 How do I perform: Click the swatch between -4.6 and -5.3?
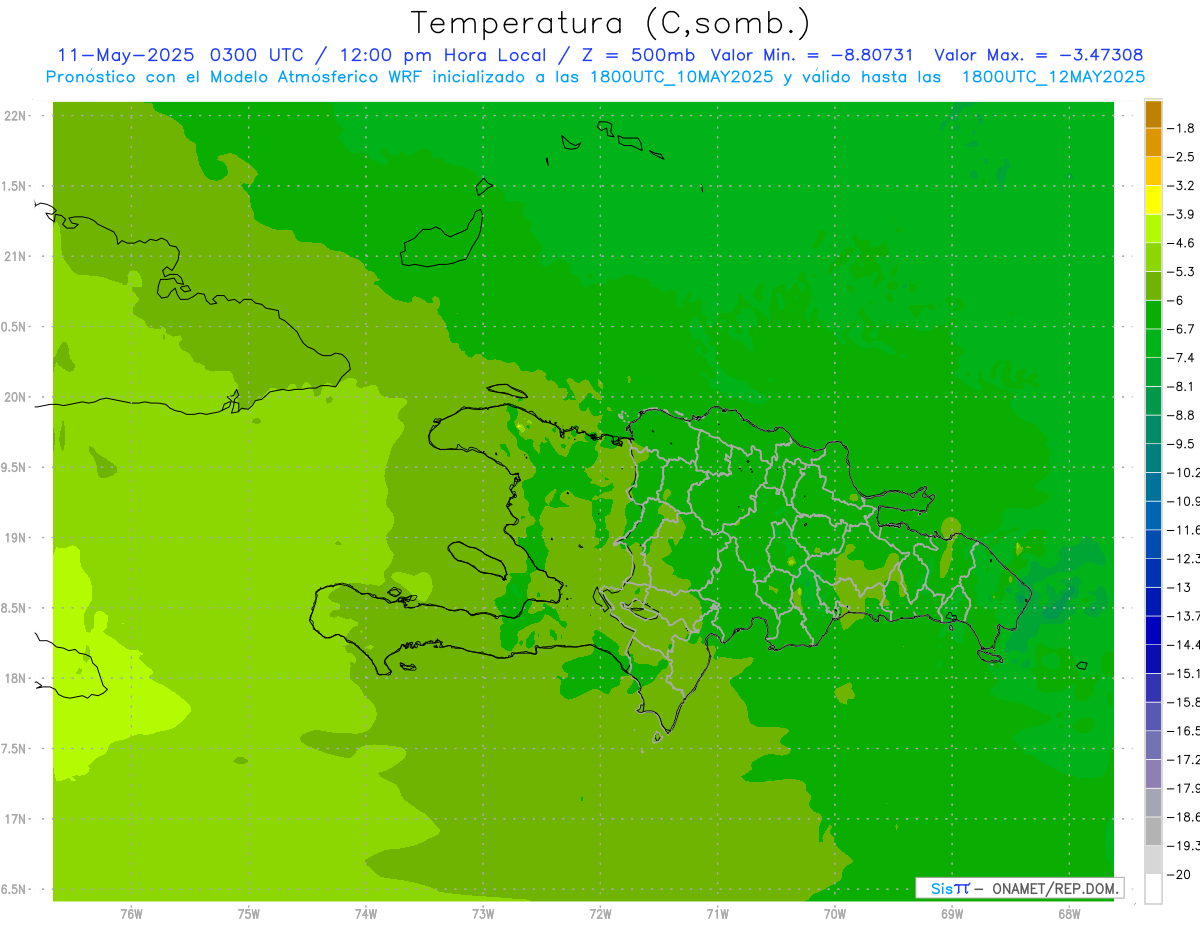(x=1153, y=256)
